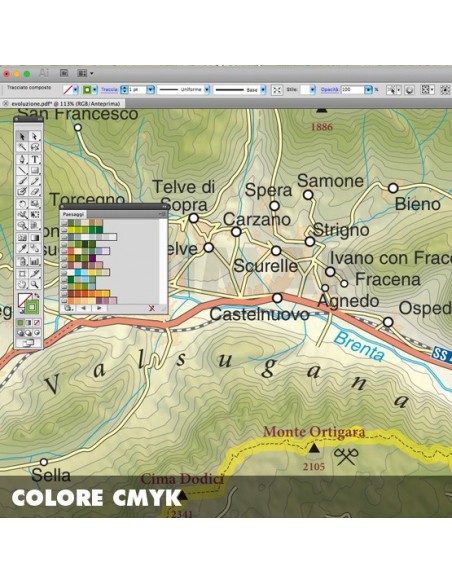Image resolution: width=452 pixels, height=584 pixels.
Task: Enable Draw Inside mode
Action: coord(37,333)
